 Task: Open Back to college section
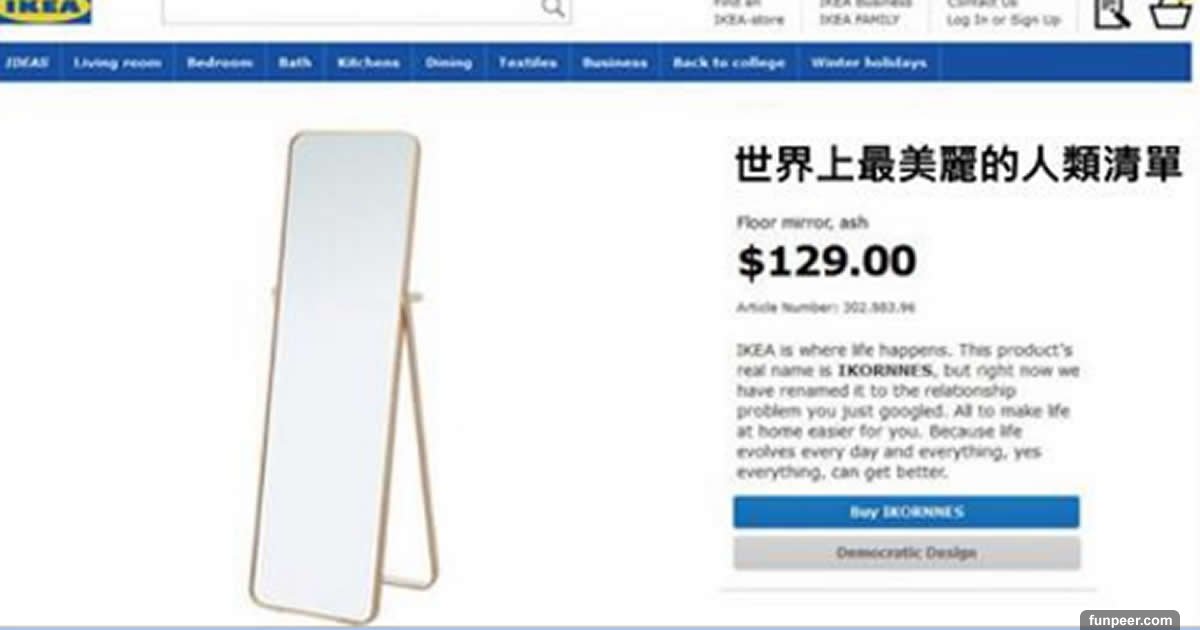(x=728, y=62)
